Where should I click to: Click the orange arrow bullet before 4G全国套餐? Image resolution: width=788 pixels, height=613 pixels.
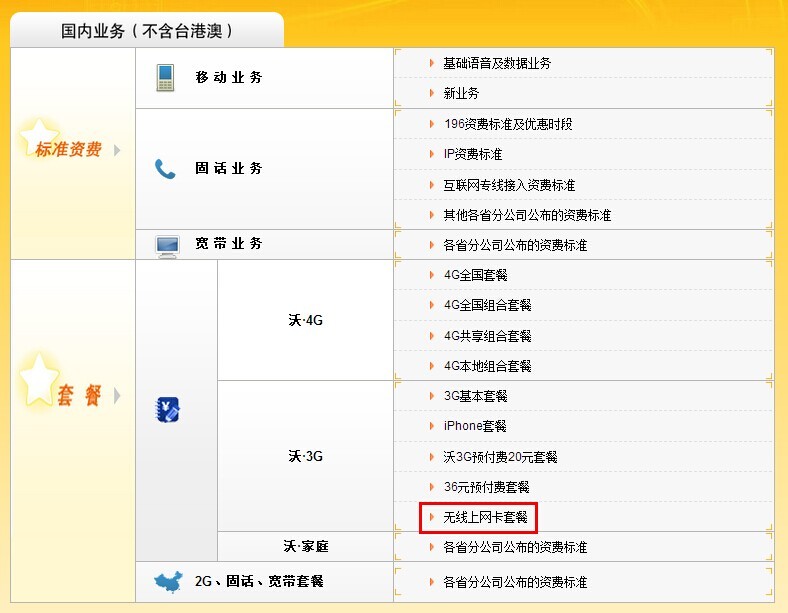[432, 274]
